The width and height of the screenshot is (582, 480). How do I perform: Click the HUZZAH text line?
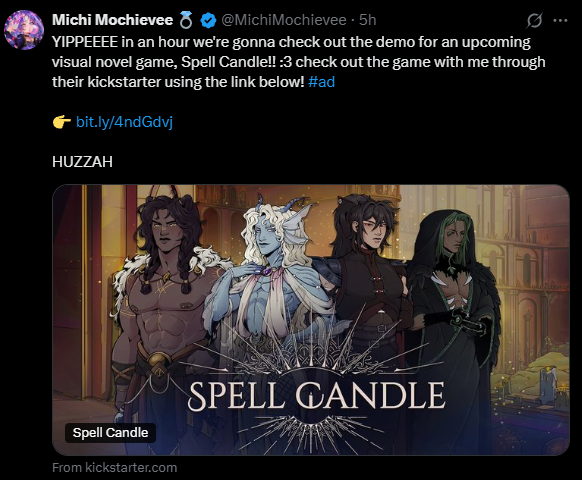coord(82,162)
